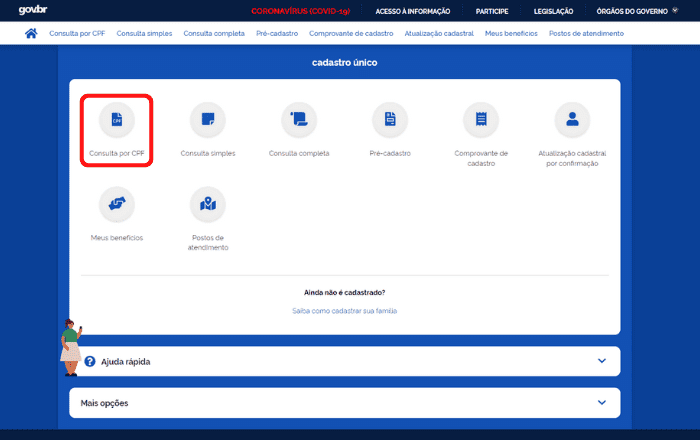700x440 pixels.
Task: Open the Legislação link in top bar
Action: coord(553,11)
